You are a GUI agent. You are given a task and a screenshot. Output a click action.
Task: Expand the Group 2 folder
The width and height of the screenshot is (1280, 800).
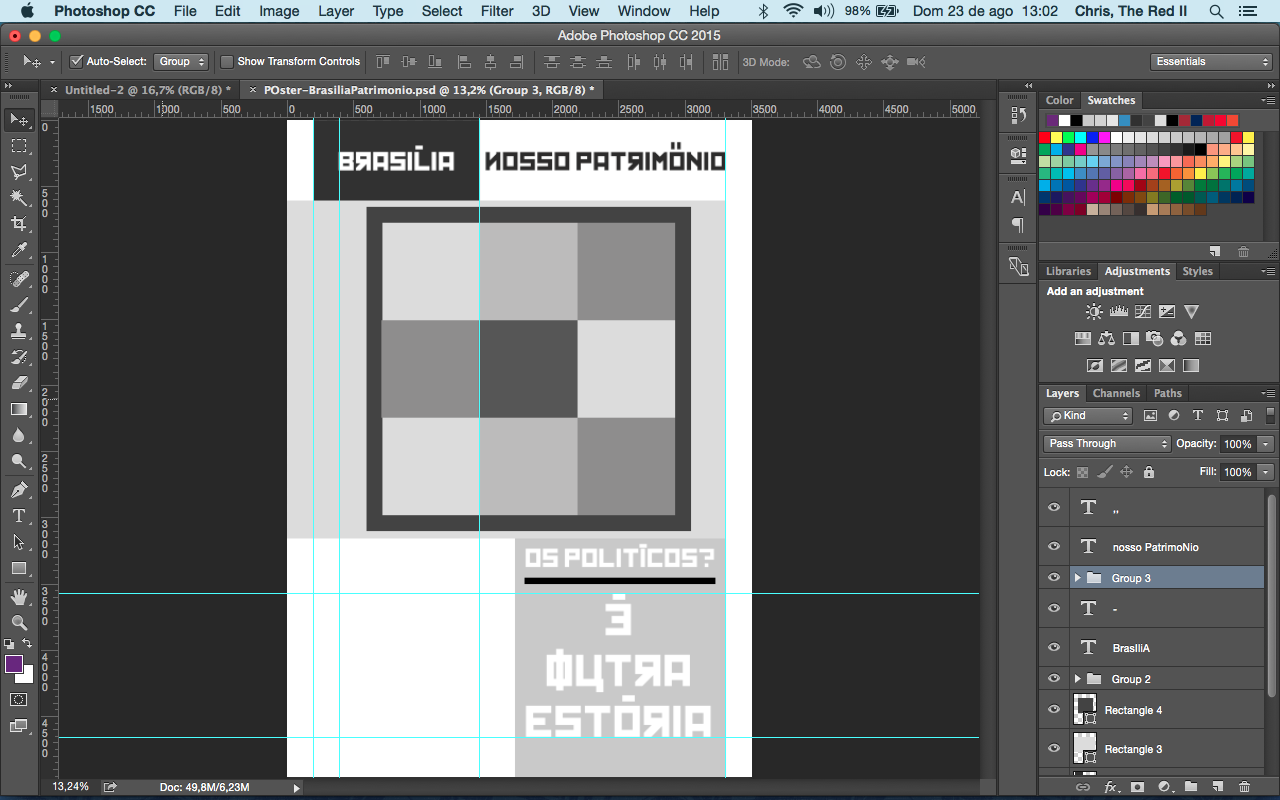click(x=1077, y=679)
